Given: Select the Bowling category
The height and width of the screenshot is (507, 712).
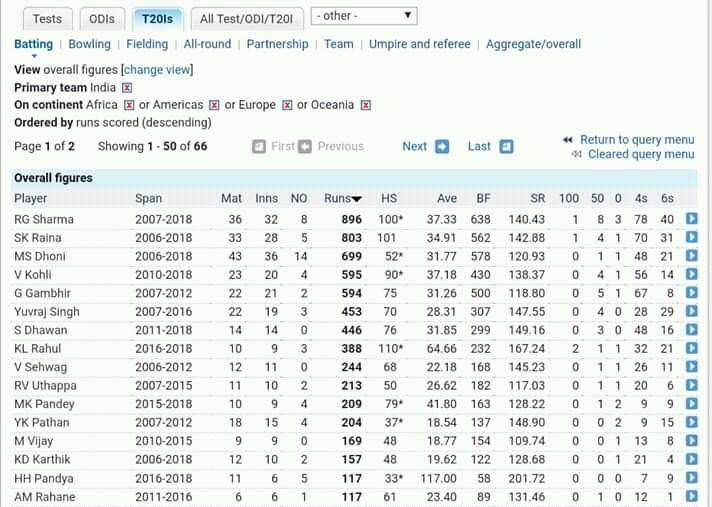Looking at the screenshot, I should [x=89, y=44].
